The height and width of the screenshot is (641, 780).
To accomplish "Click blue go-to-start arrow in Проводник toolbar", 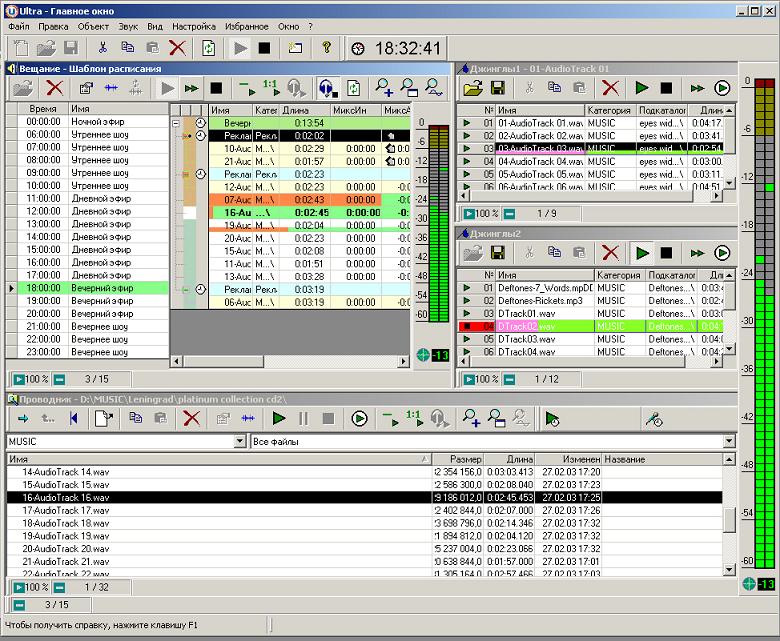I will pos(74,418).
